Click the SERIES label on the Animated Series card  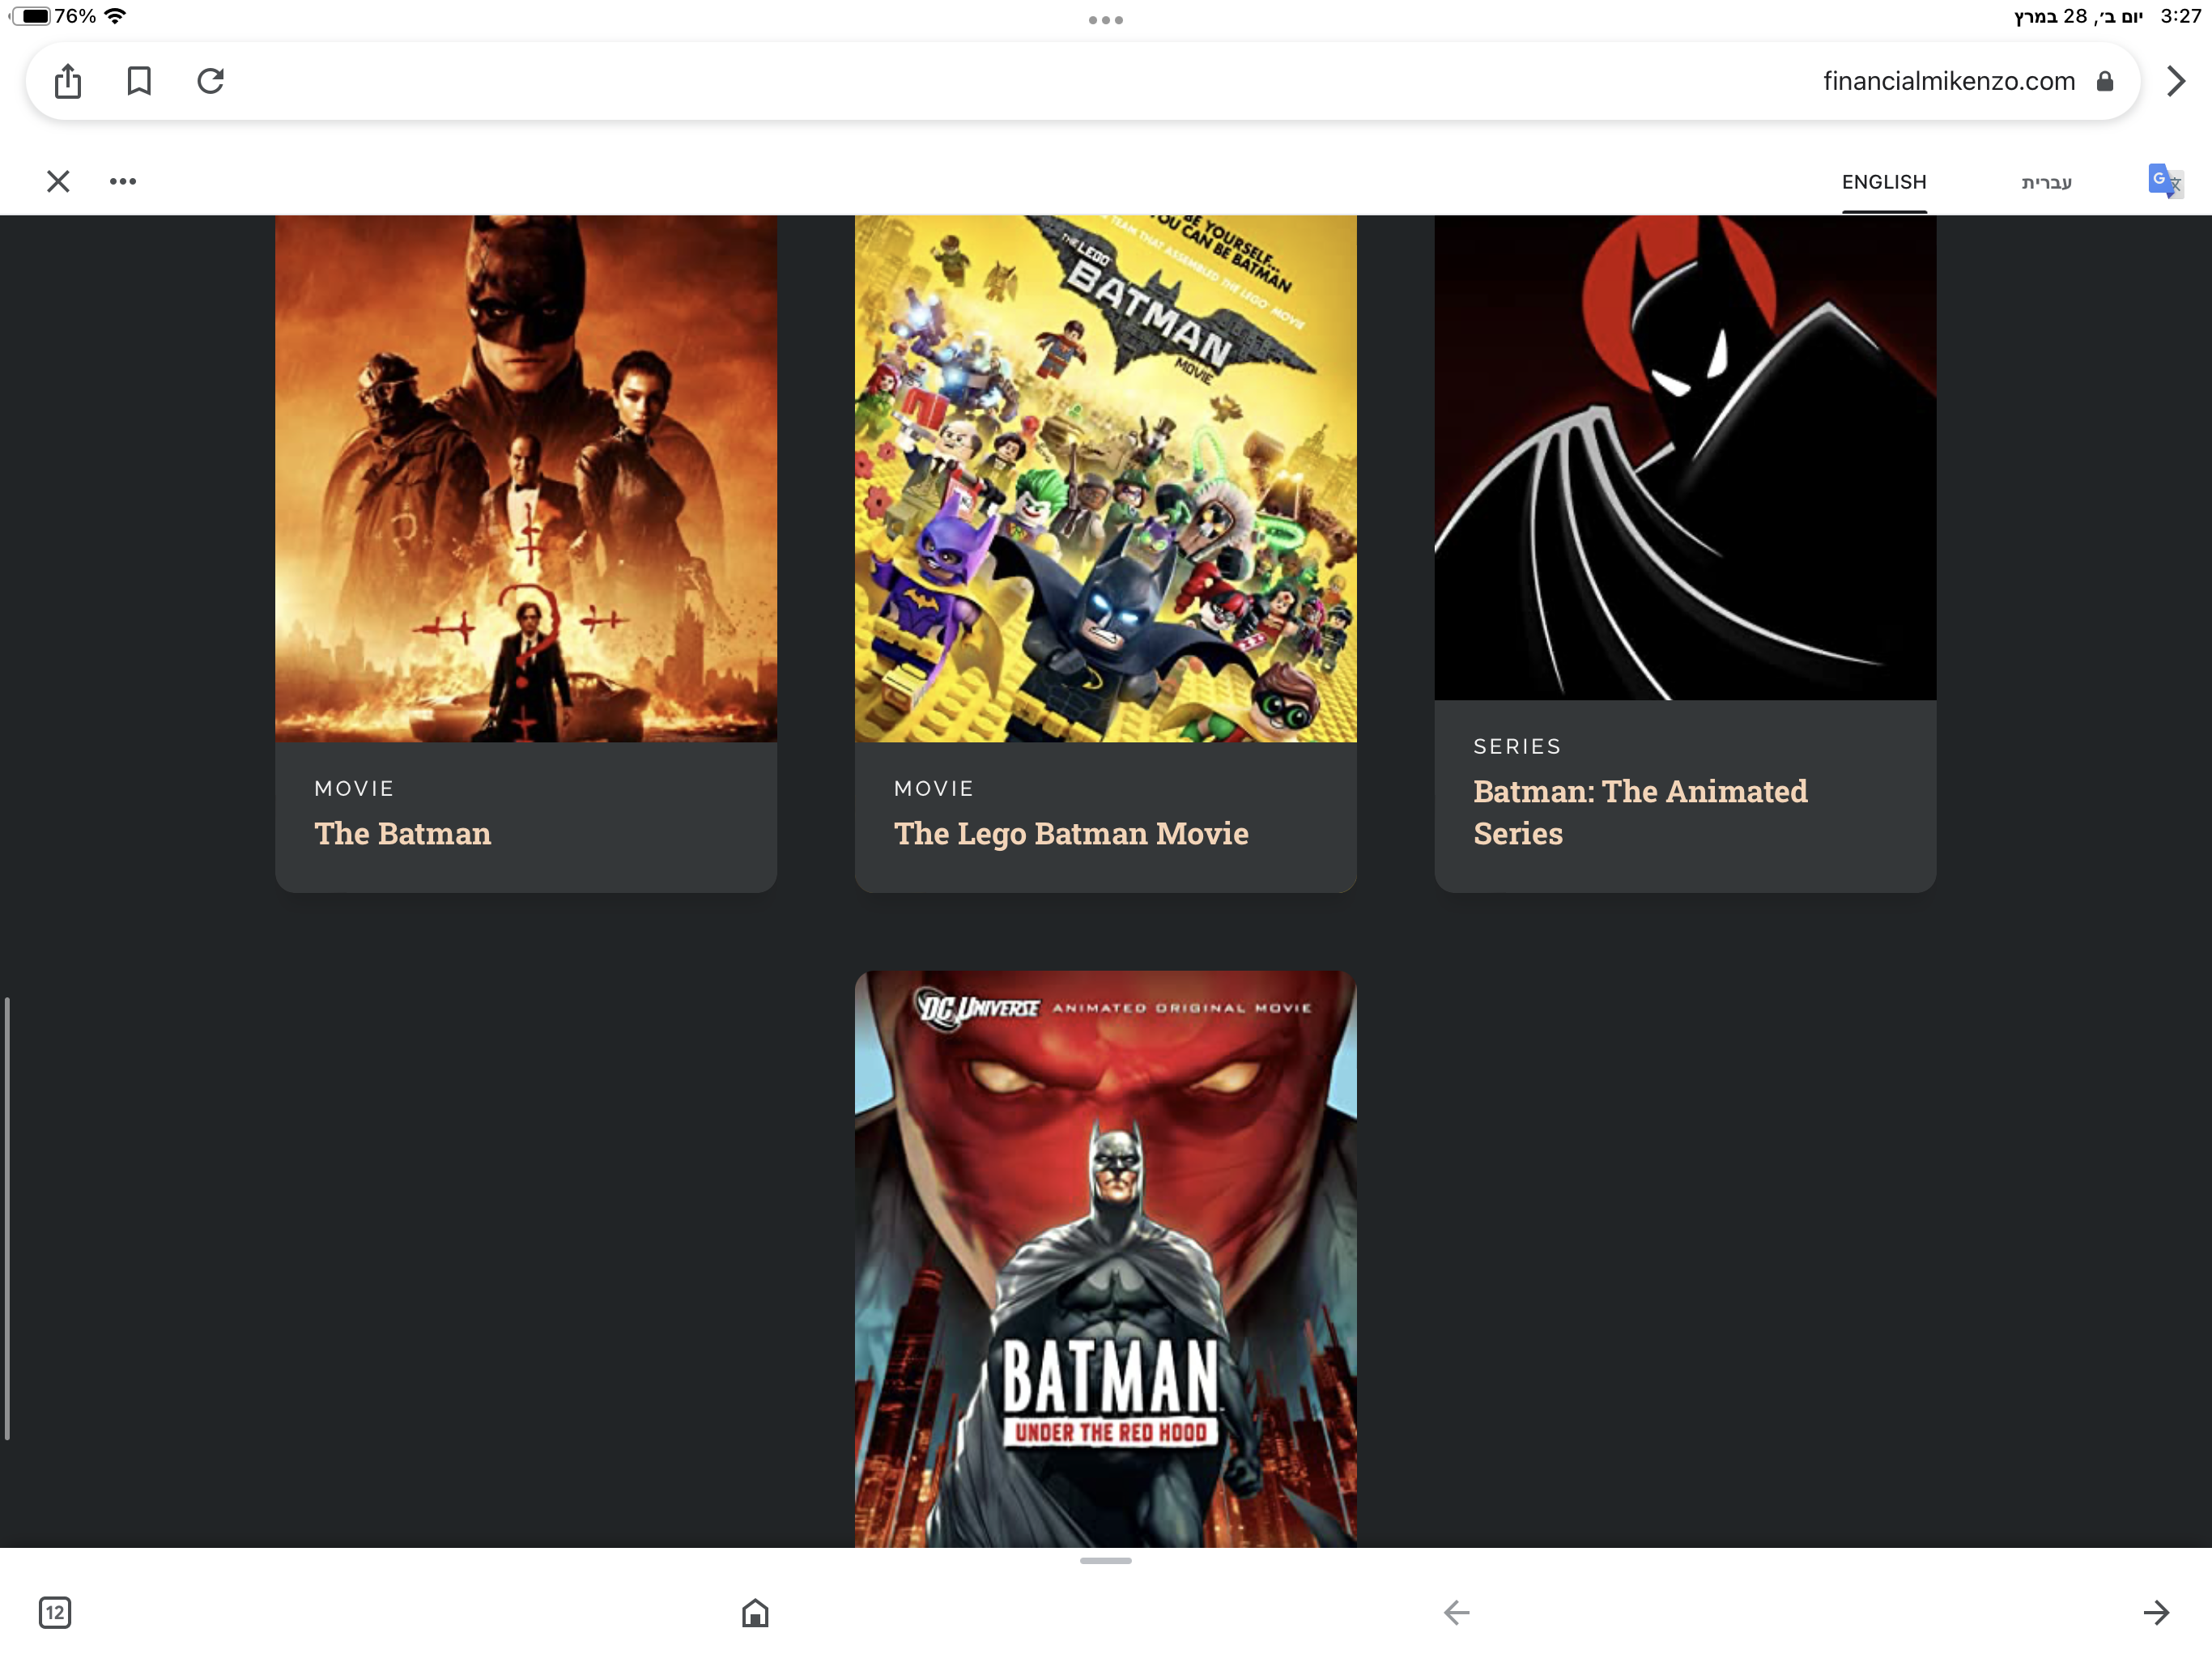point(1517,746)
